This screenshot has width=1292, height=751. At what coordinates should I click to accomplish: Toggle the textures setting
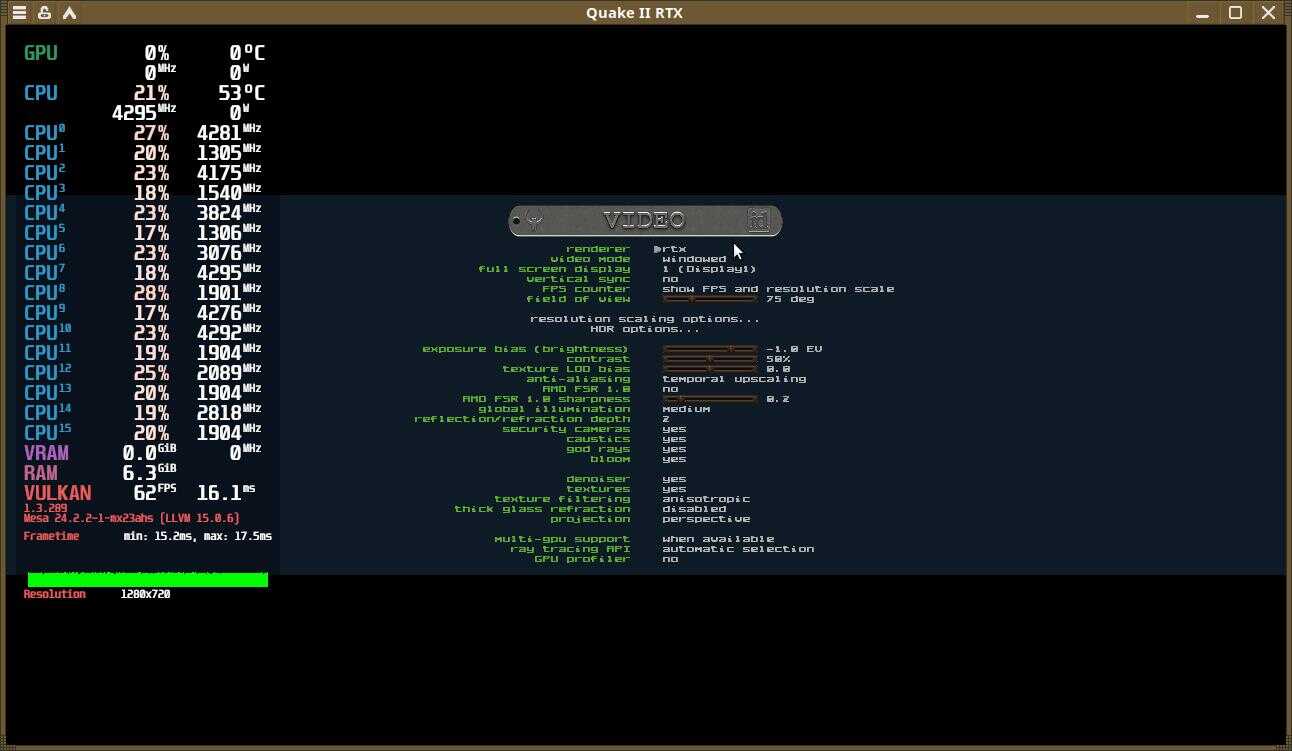point(674,489)
